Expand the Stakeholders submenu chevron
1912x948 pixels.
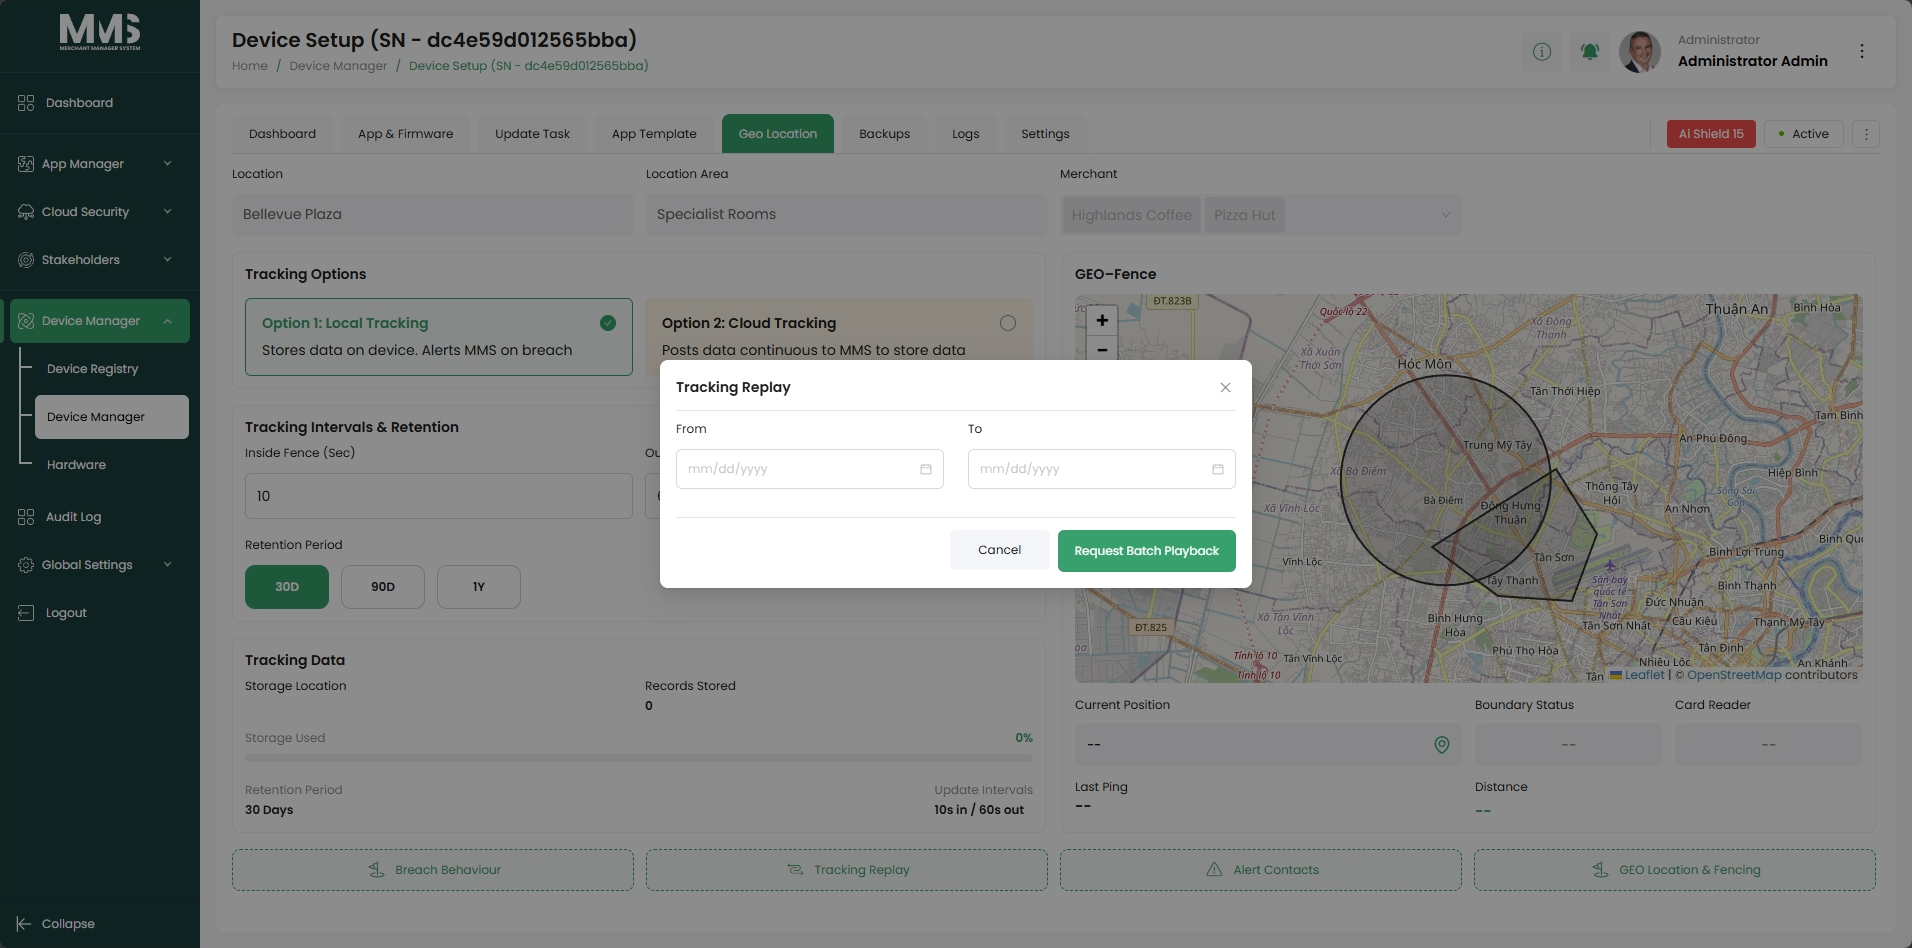tap(167, 260)
